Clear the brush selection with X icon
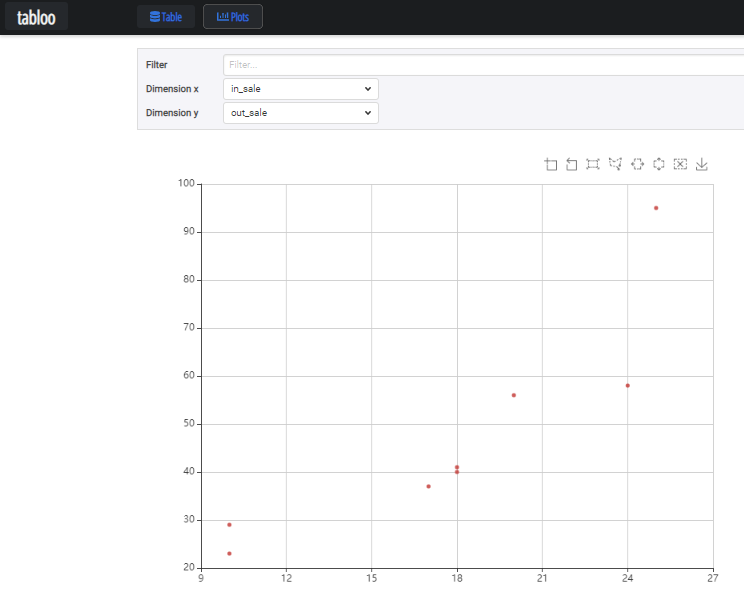Viewport: 744px width, 592px height. (680, 164)
